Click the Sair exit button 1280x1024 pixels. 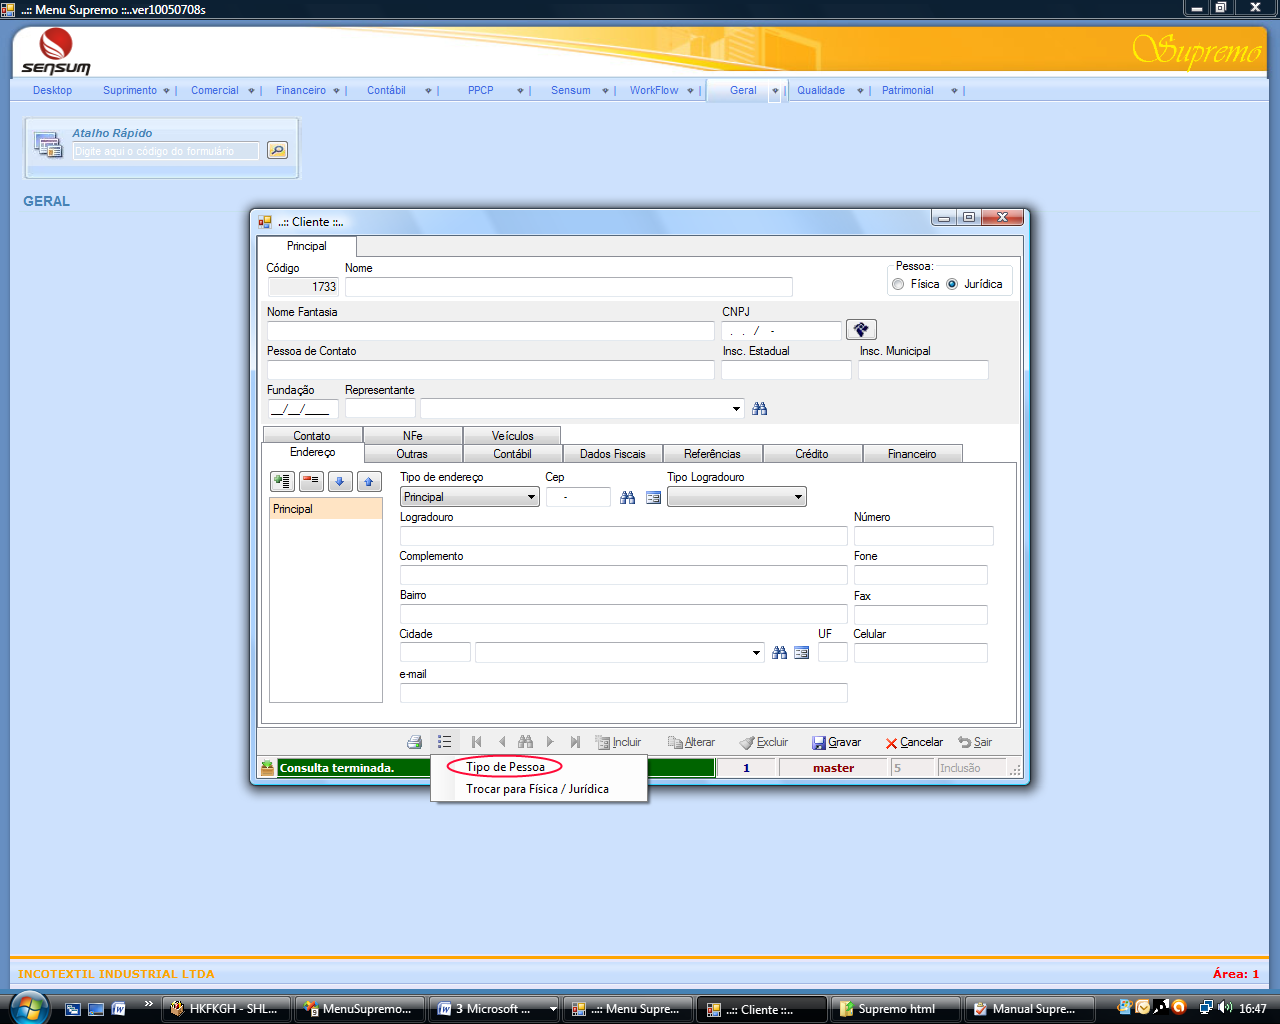tap(975, 742)
